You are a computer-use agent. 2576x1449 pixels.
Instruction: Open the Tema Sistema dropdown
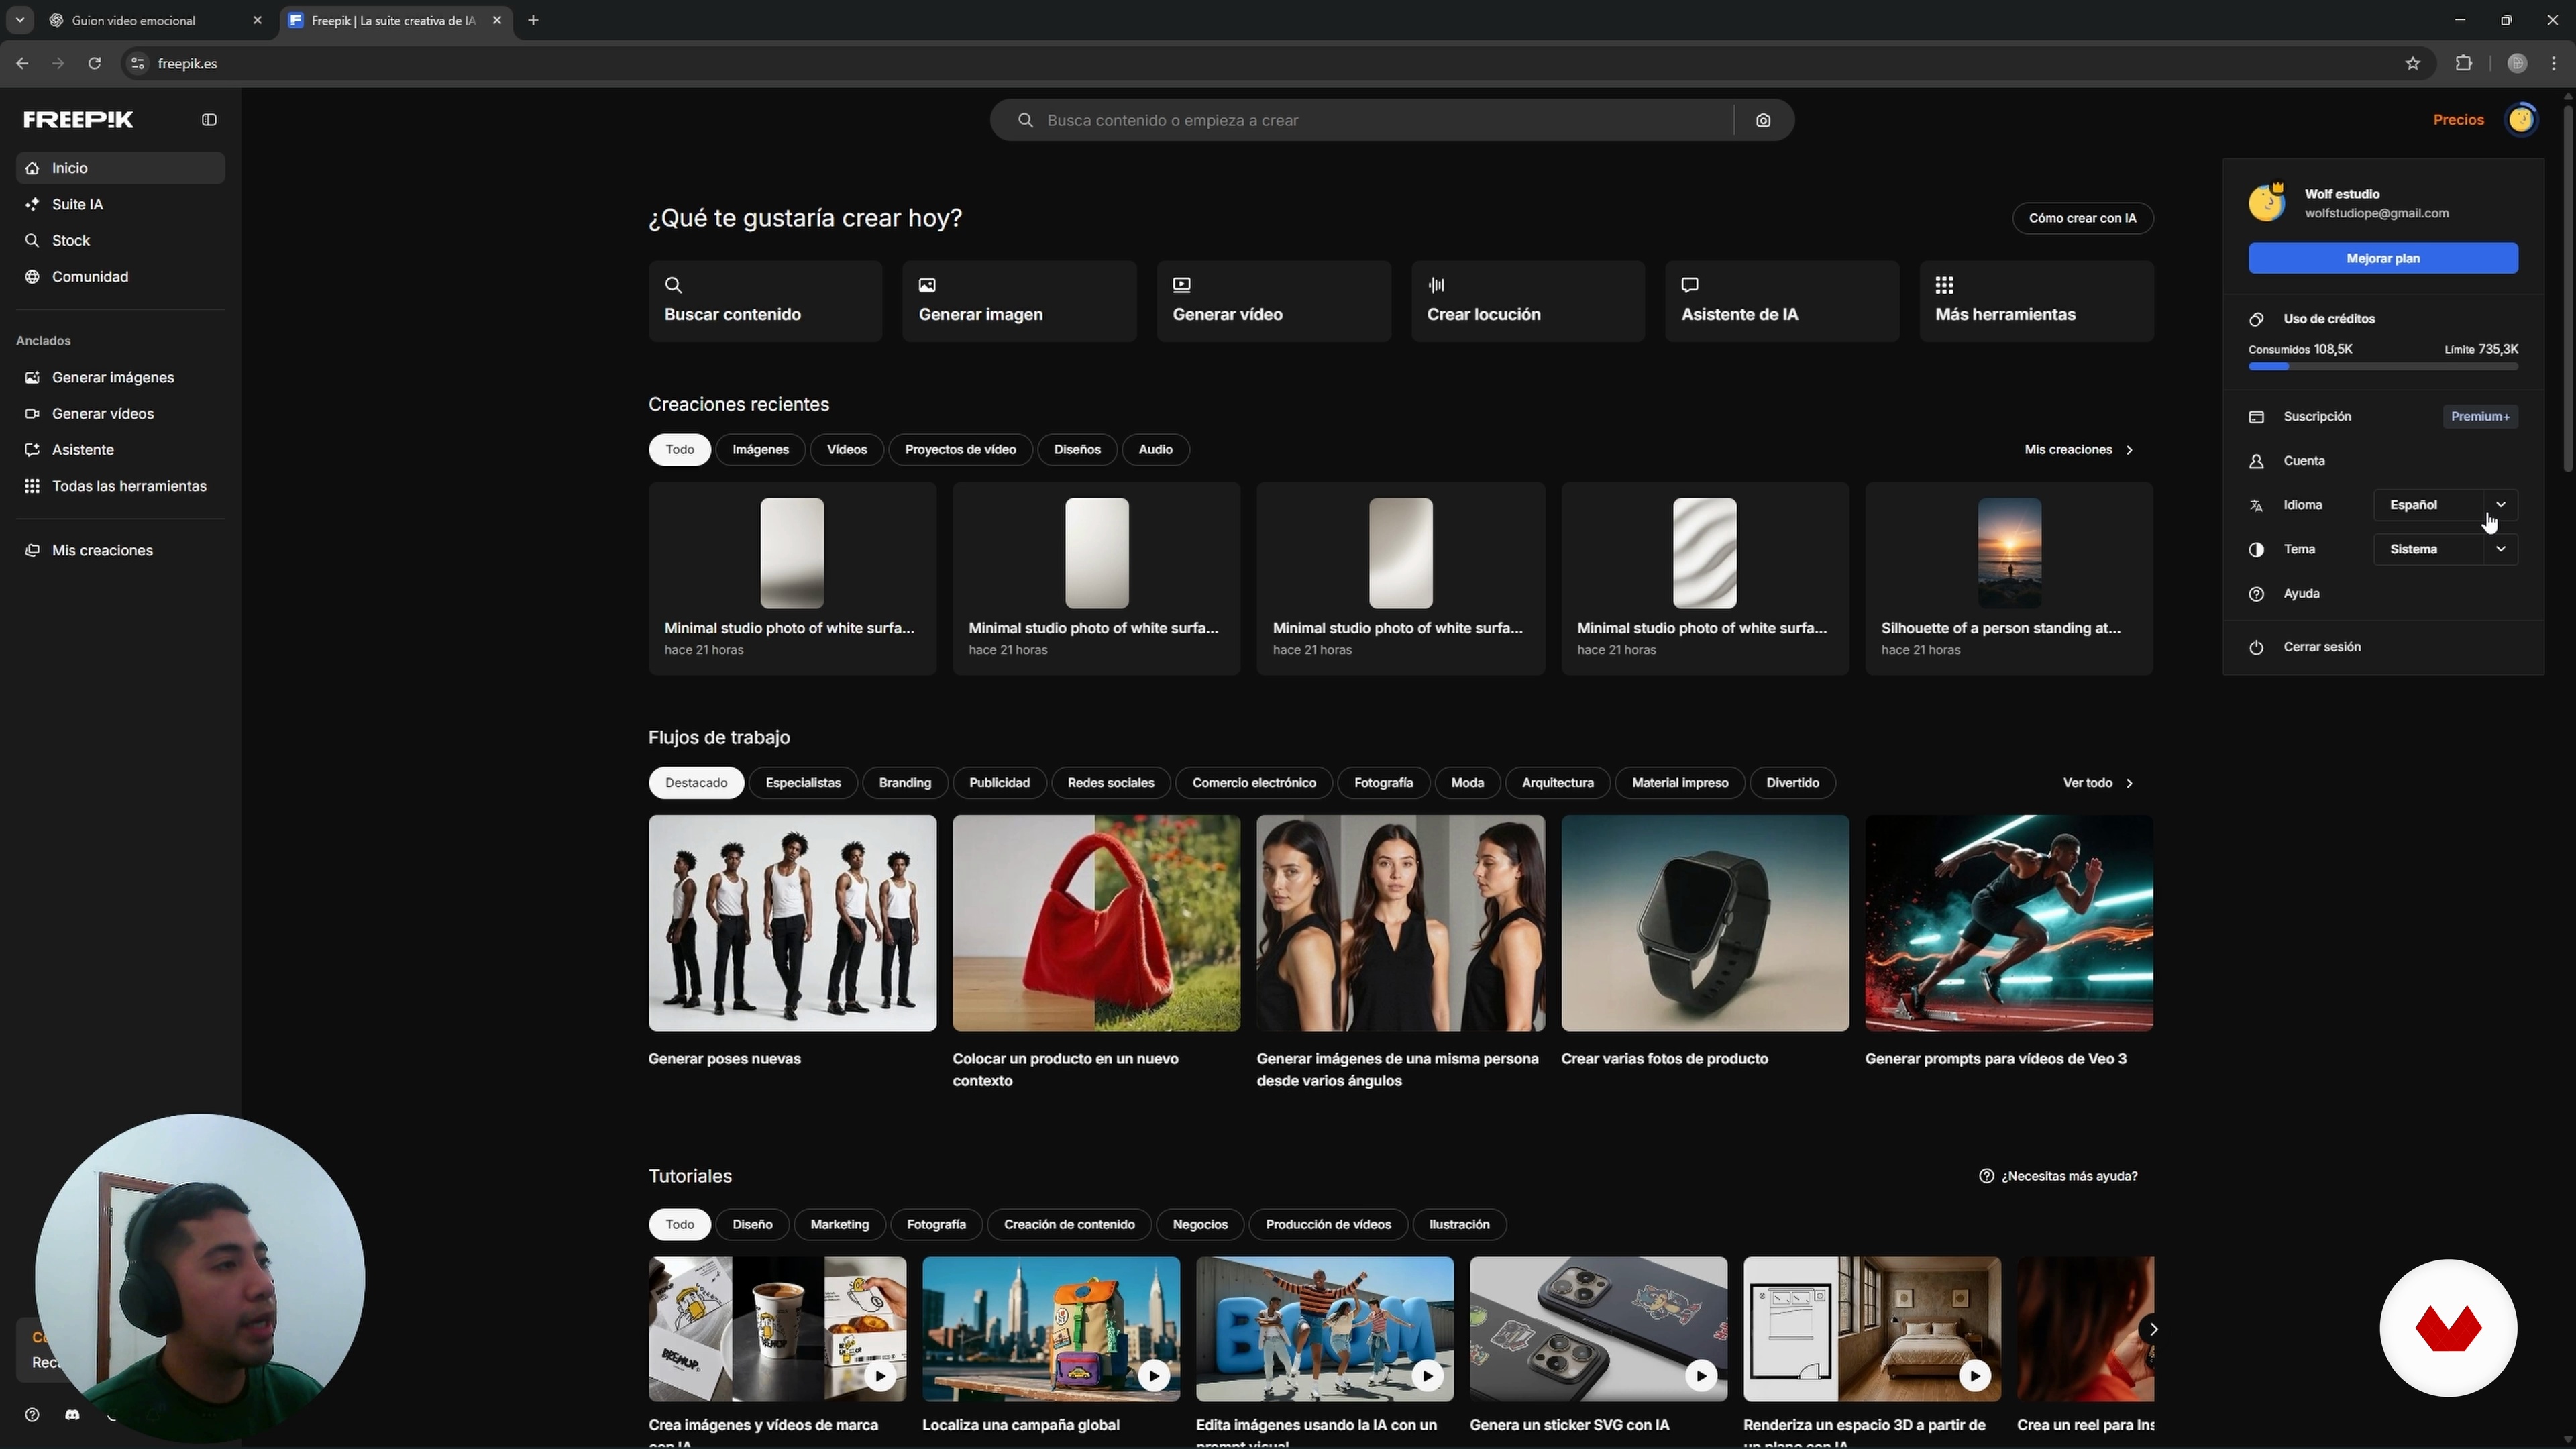(x=2445, y=549)
